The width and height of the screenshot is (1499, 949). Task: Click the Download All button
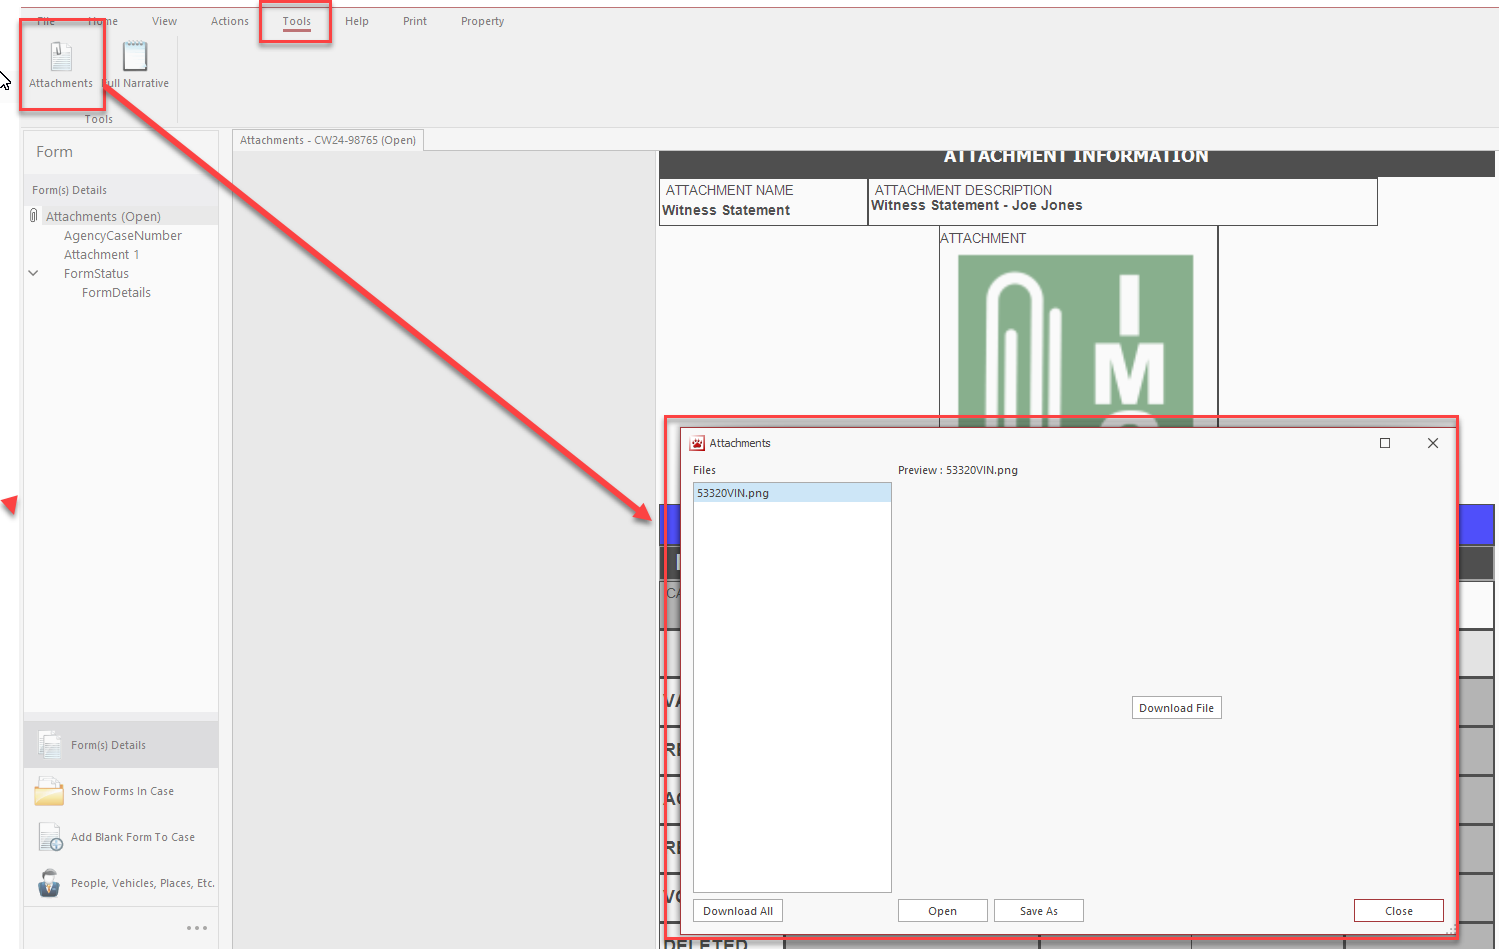(737, 911)
